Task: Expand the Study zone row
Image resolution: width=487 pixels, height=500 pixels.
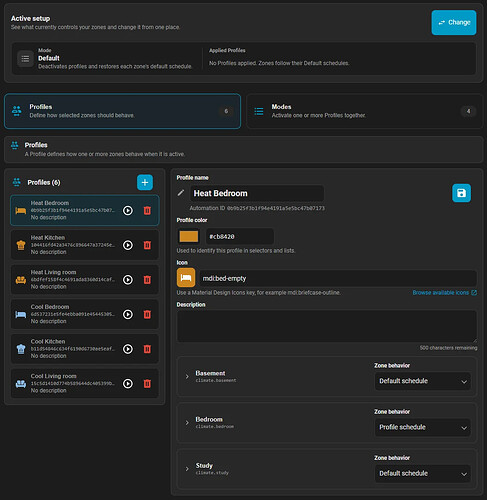Action: 187,469
